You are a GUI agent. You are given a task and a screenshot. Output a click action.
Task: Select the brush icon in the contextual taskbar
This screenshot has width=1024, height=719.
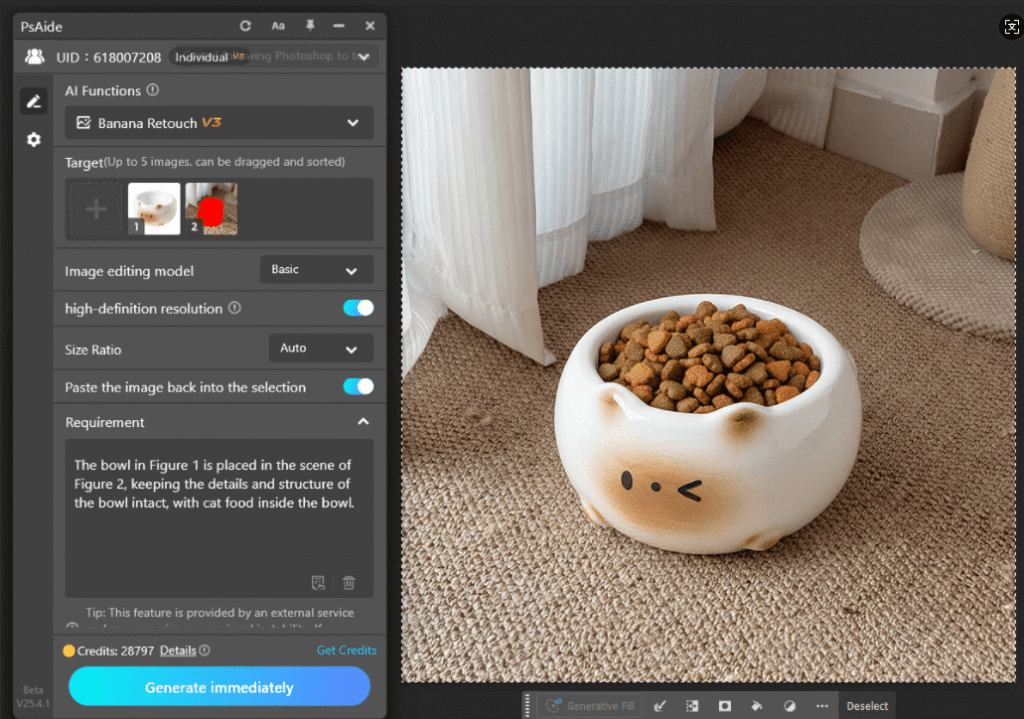660,705
